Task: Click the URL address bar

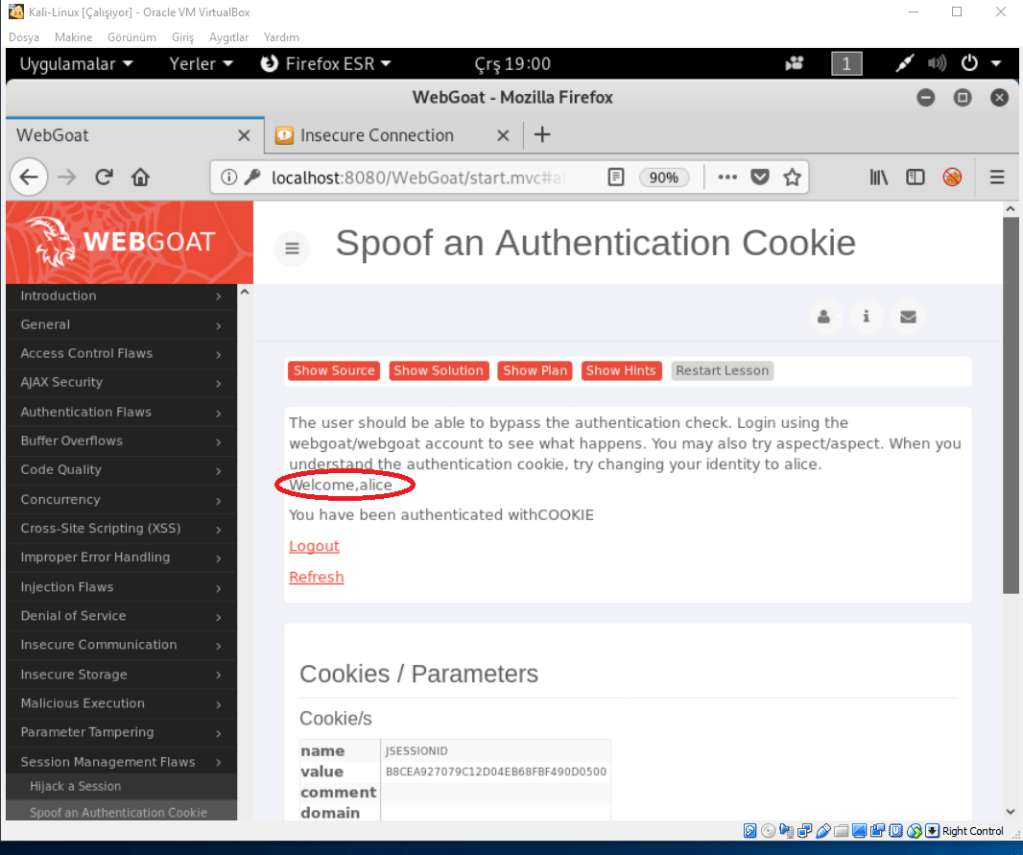Action: click(420, 177)
